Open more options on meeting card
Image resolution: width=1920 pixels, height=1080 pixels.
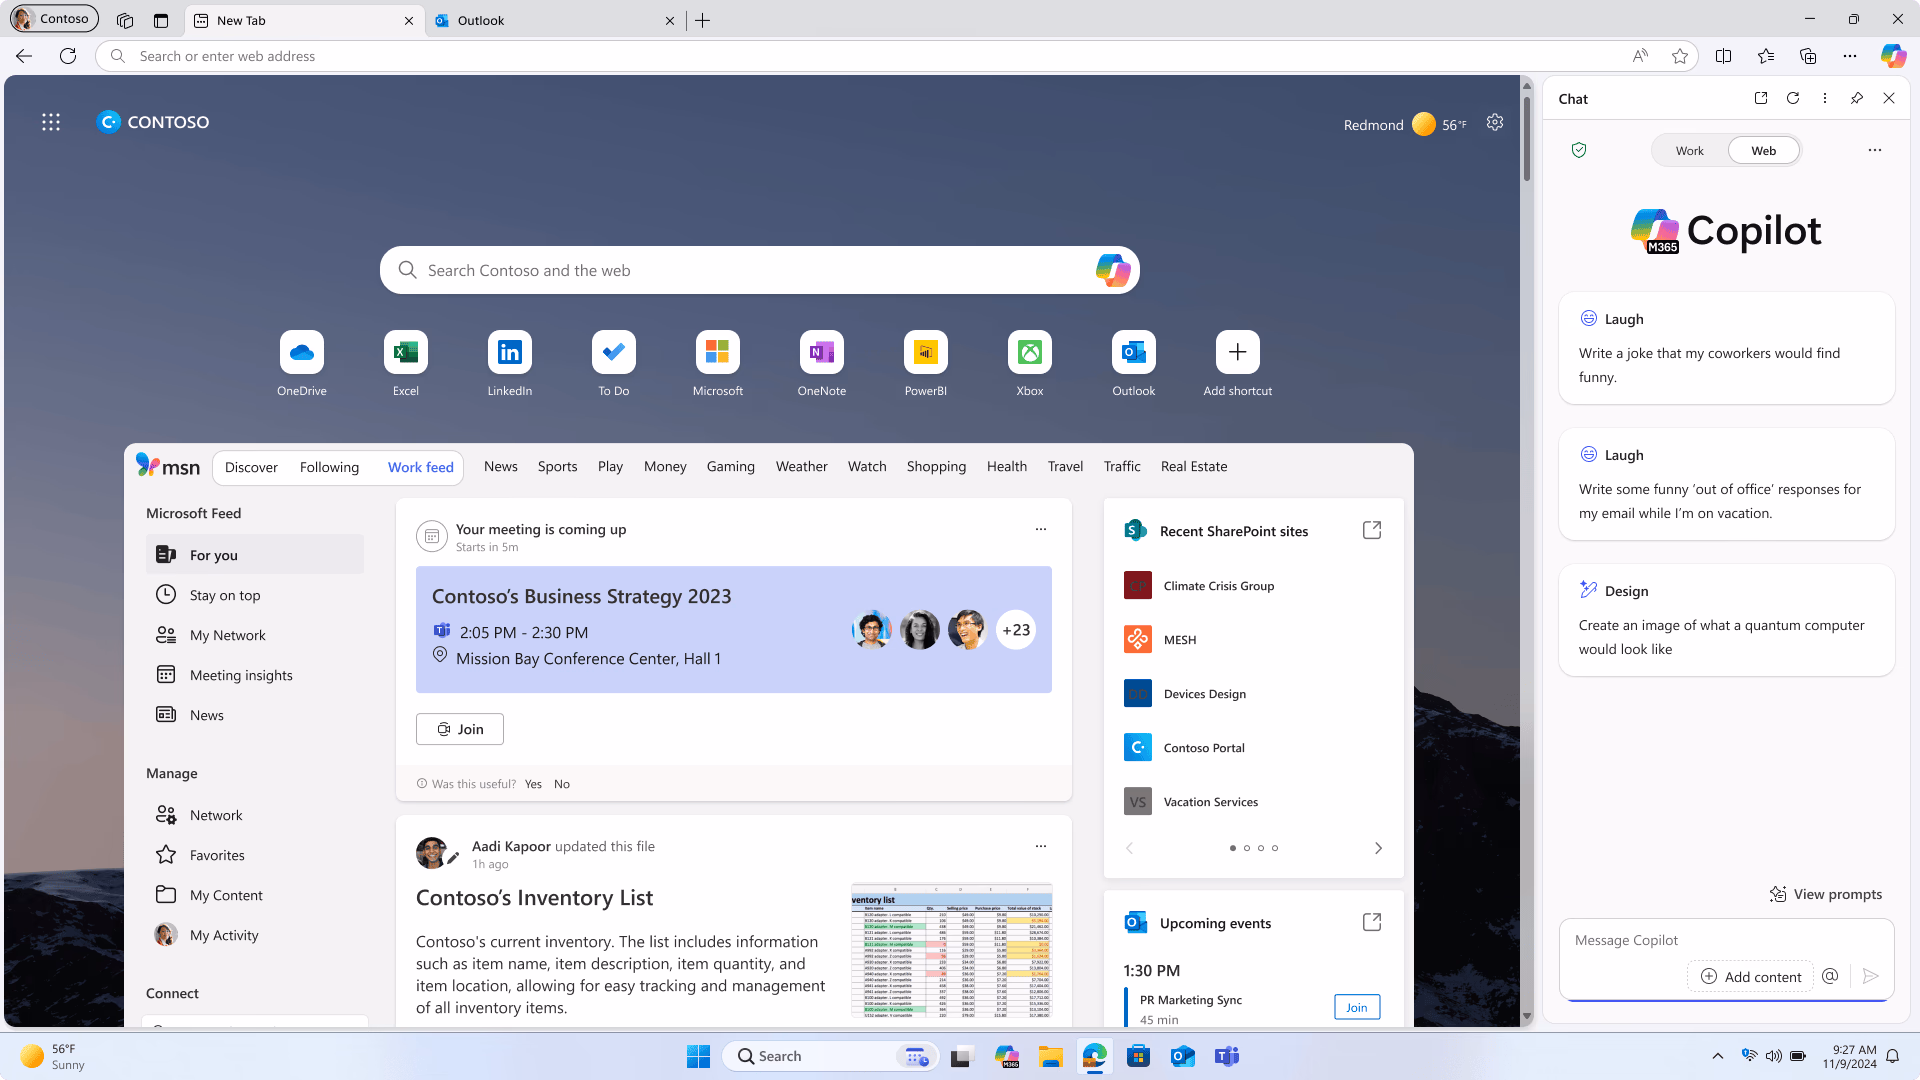[1041, 529]
